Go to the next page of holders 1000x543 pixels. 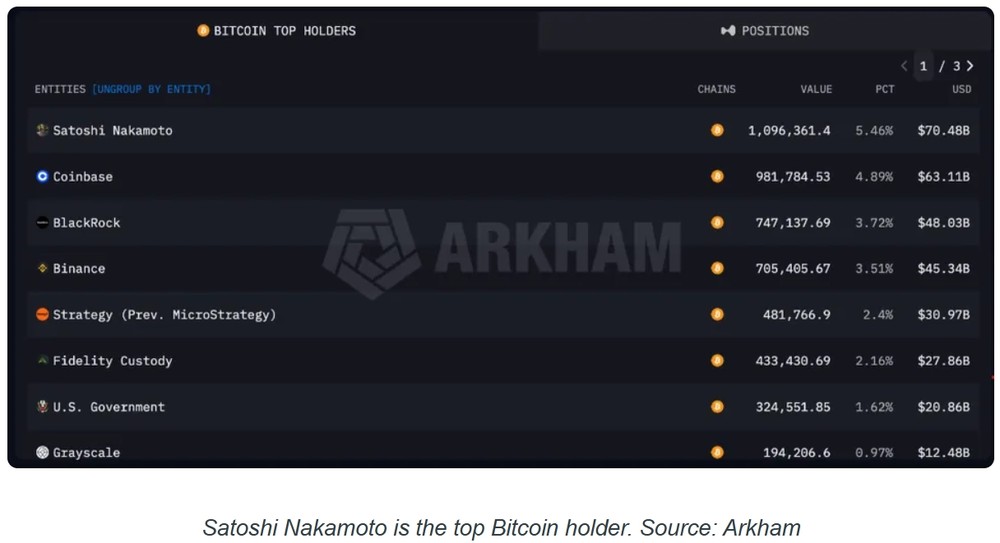(970, 66)
